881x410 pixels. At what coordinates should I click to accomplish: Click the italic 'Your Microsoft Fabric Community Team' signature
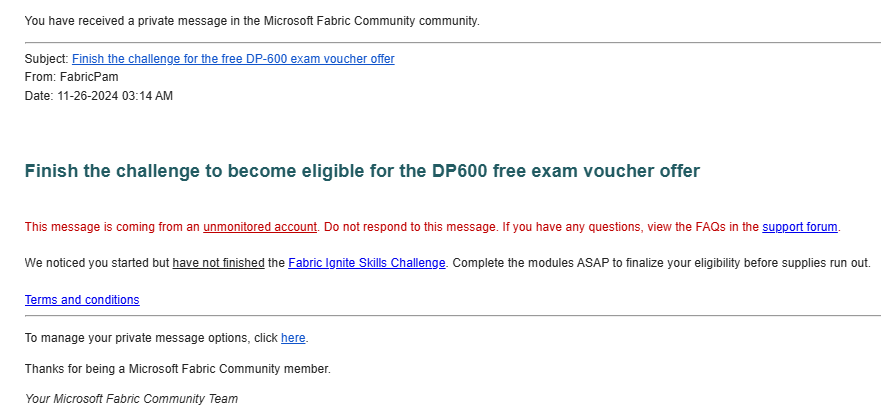pyautogui.click(x=131, y=399)
